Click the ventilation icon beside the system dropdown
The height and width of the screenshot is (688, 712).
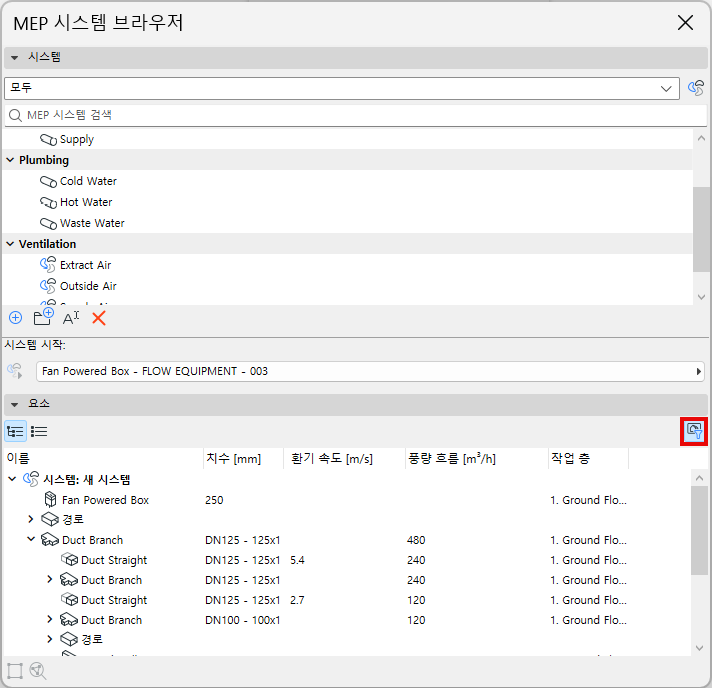pos(696,88)
